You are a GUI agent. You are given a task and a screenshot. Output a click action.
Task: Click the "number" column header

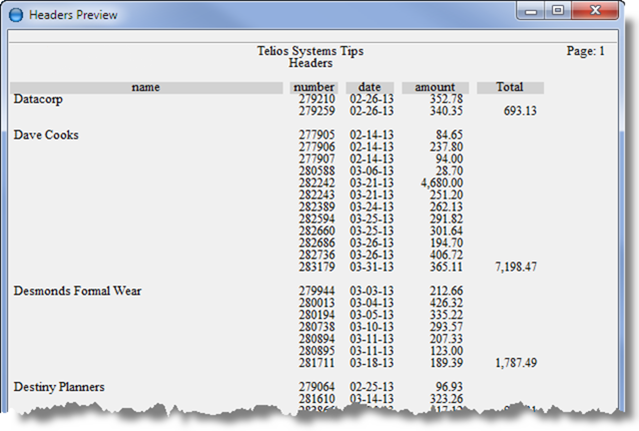coord(314,88)
